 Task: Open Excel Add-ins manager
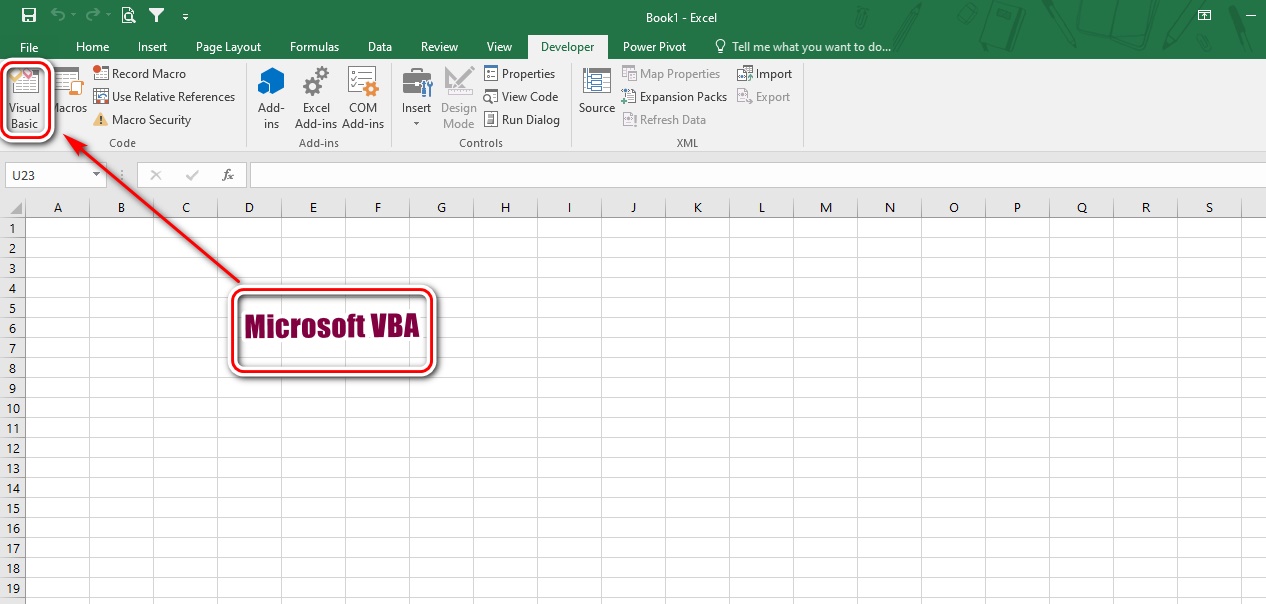[316, 99]
